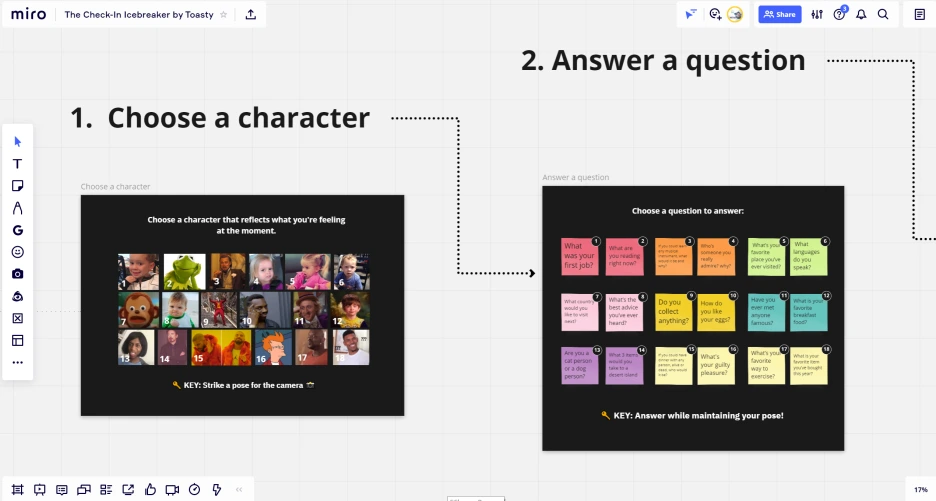Start screen sharing icon
This screenshot has width=936, height=501.
click(128, 490)
